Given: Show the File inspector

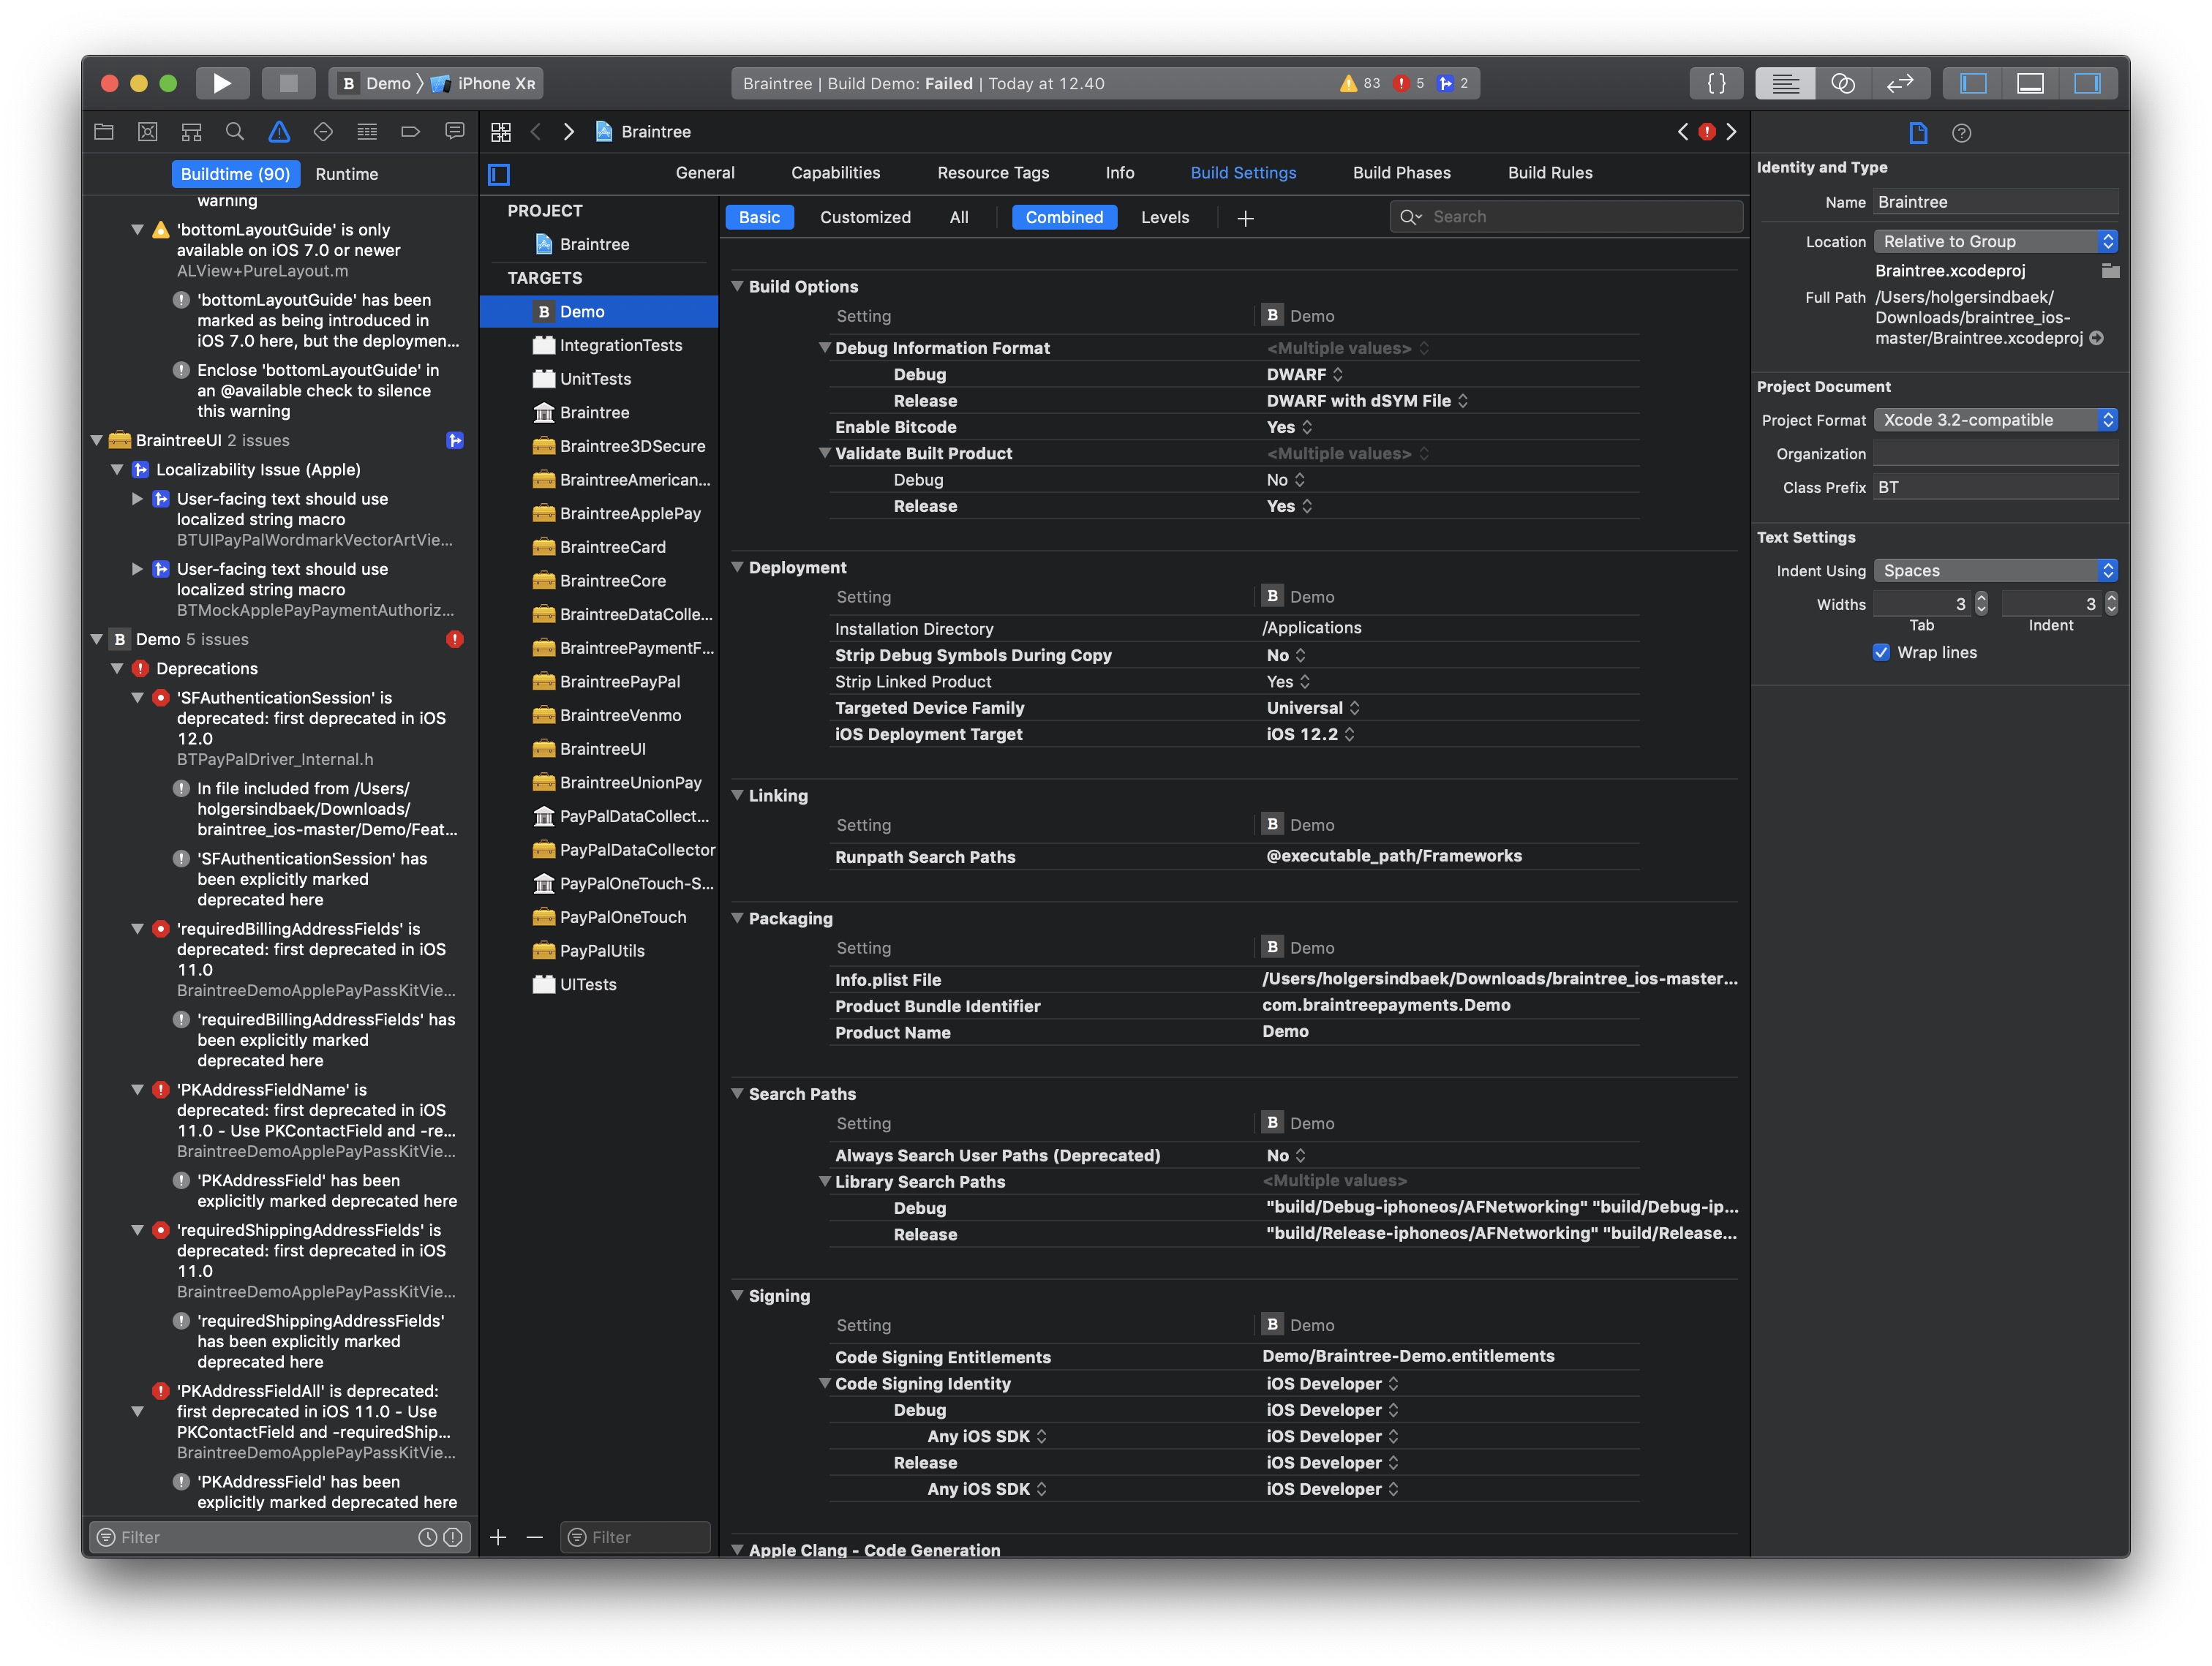Looking at the screenshot, I should click(x=1918, y=133).
